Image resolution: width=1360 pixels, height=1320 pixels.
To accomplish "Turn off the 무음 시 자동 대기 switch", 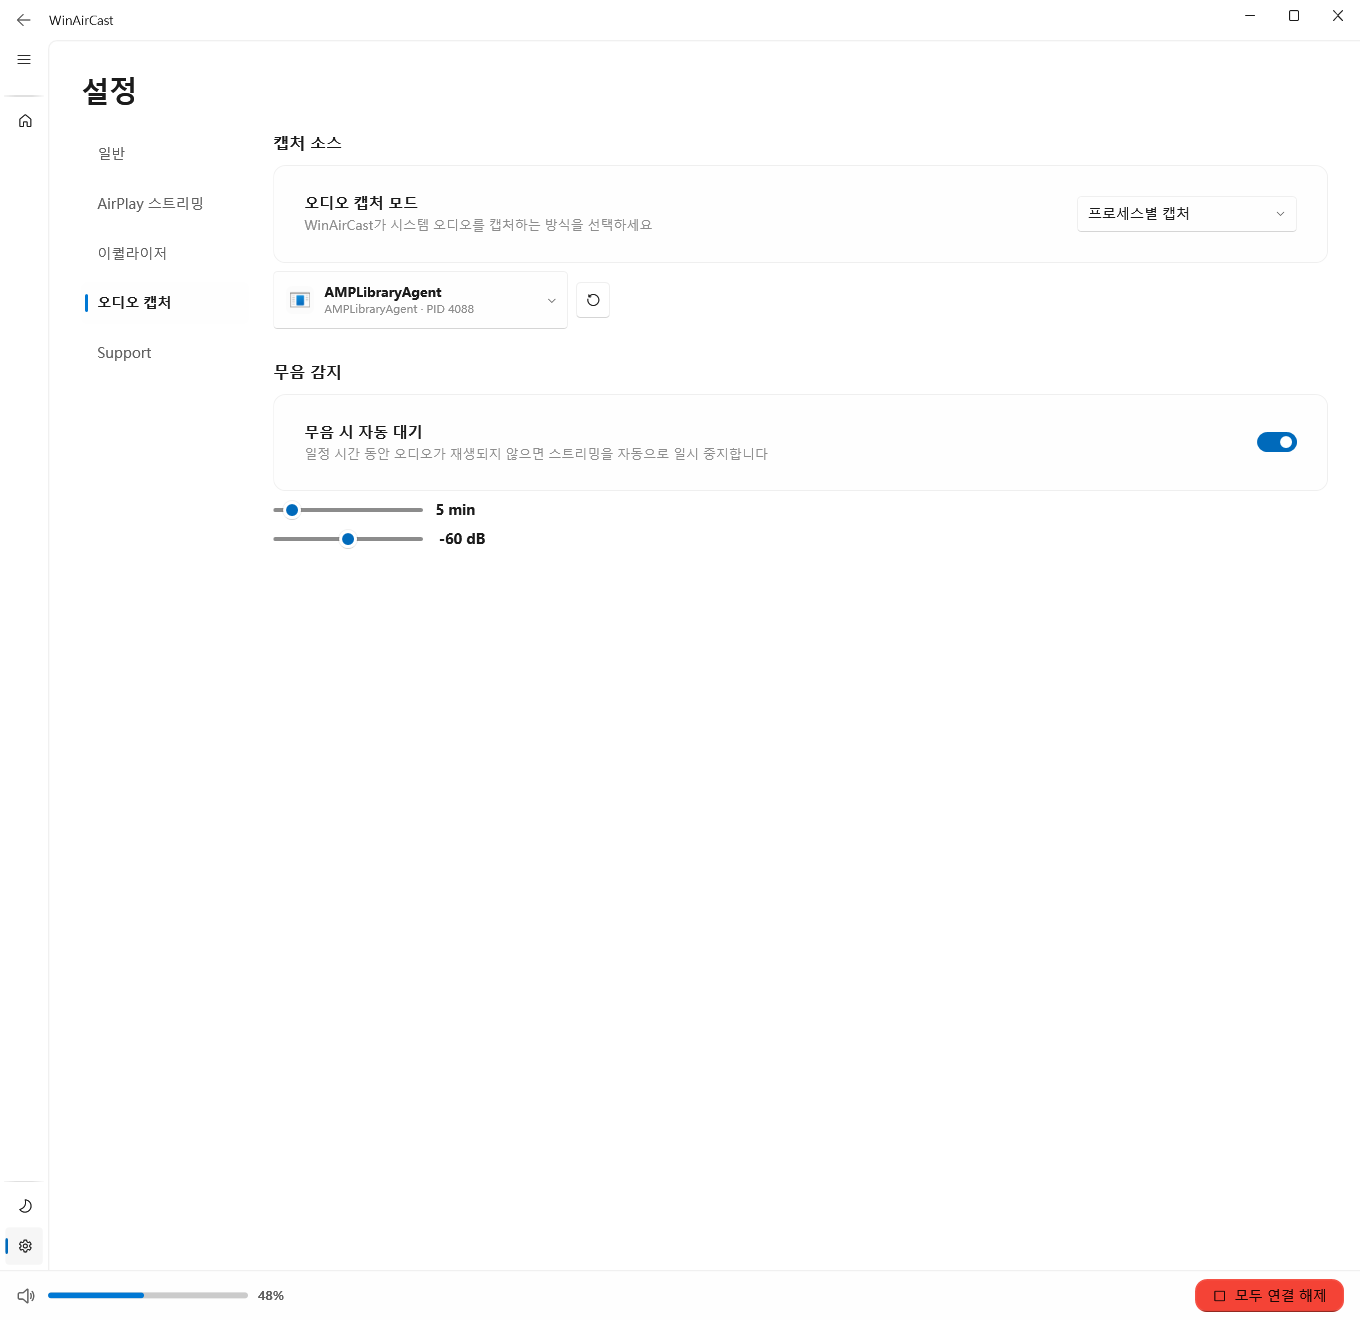I will 1277,442.
